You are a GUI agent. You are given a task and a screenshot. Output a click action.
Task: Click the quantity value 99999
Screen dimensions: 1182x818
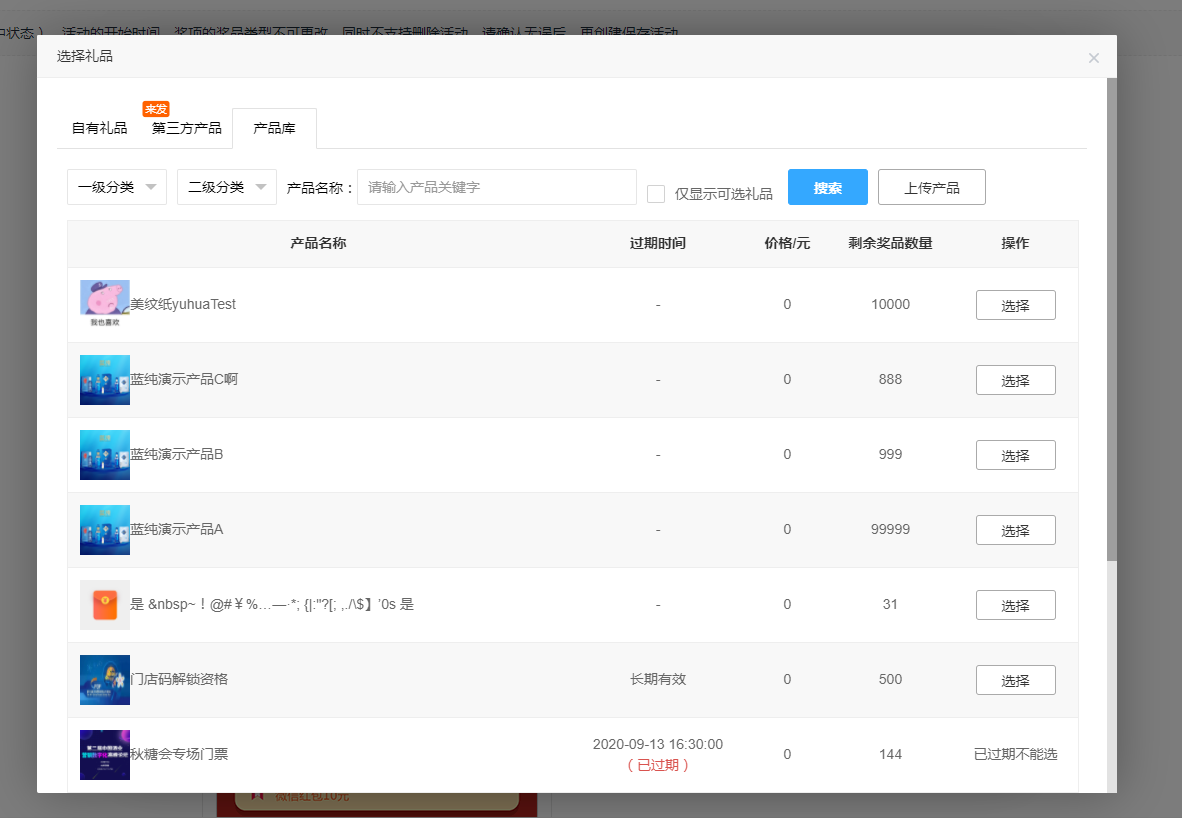[x=890, y=529]
